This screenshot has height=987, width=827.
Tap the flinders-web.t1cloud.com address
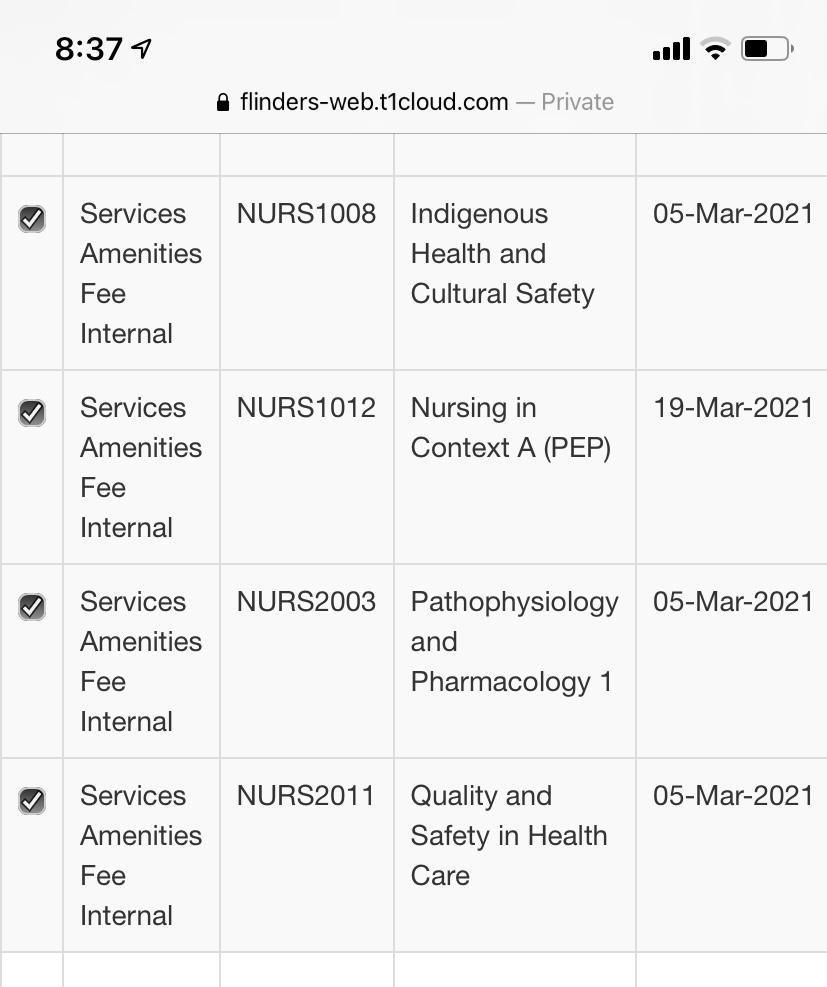point(374,102)
